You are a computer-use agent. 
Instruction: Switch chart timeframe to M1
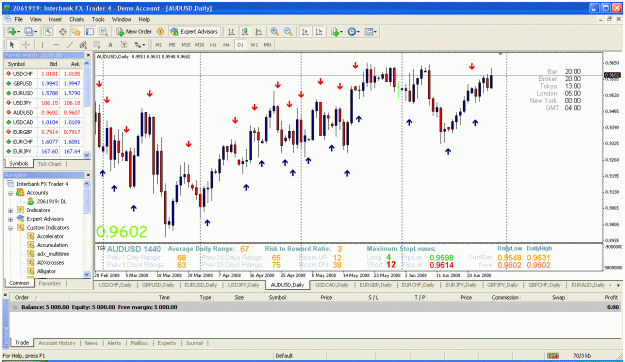[159, 45]
